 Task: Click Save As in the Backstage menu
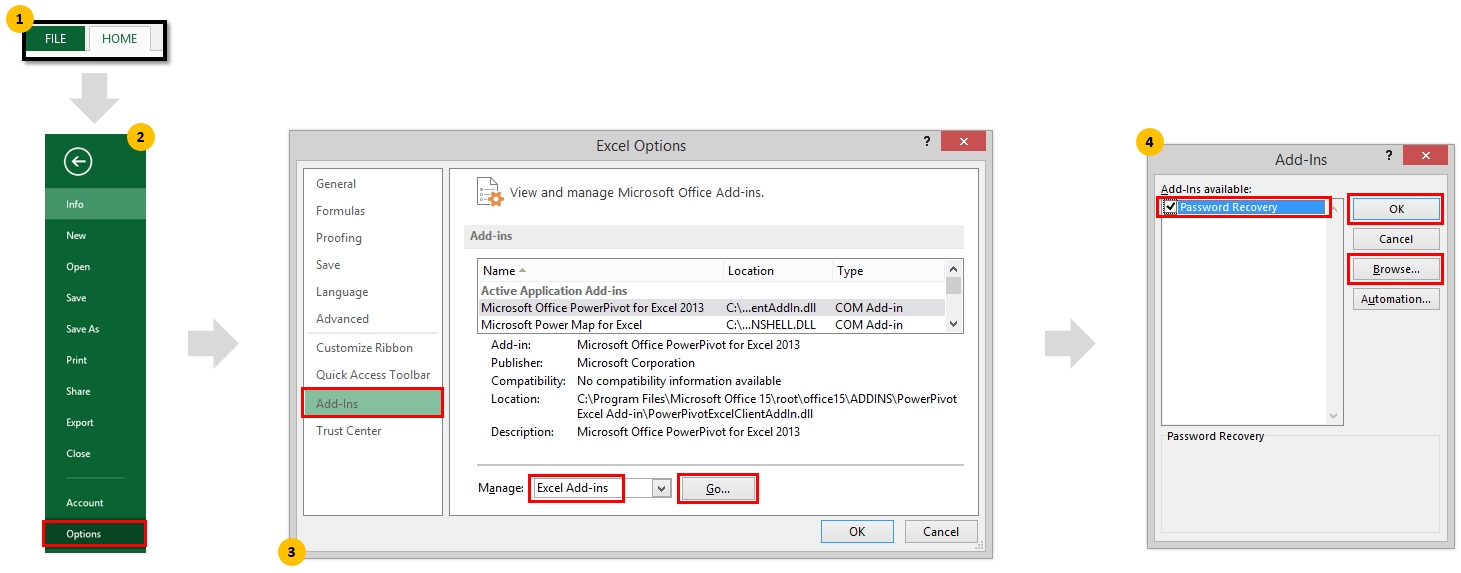[96, 328]
